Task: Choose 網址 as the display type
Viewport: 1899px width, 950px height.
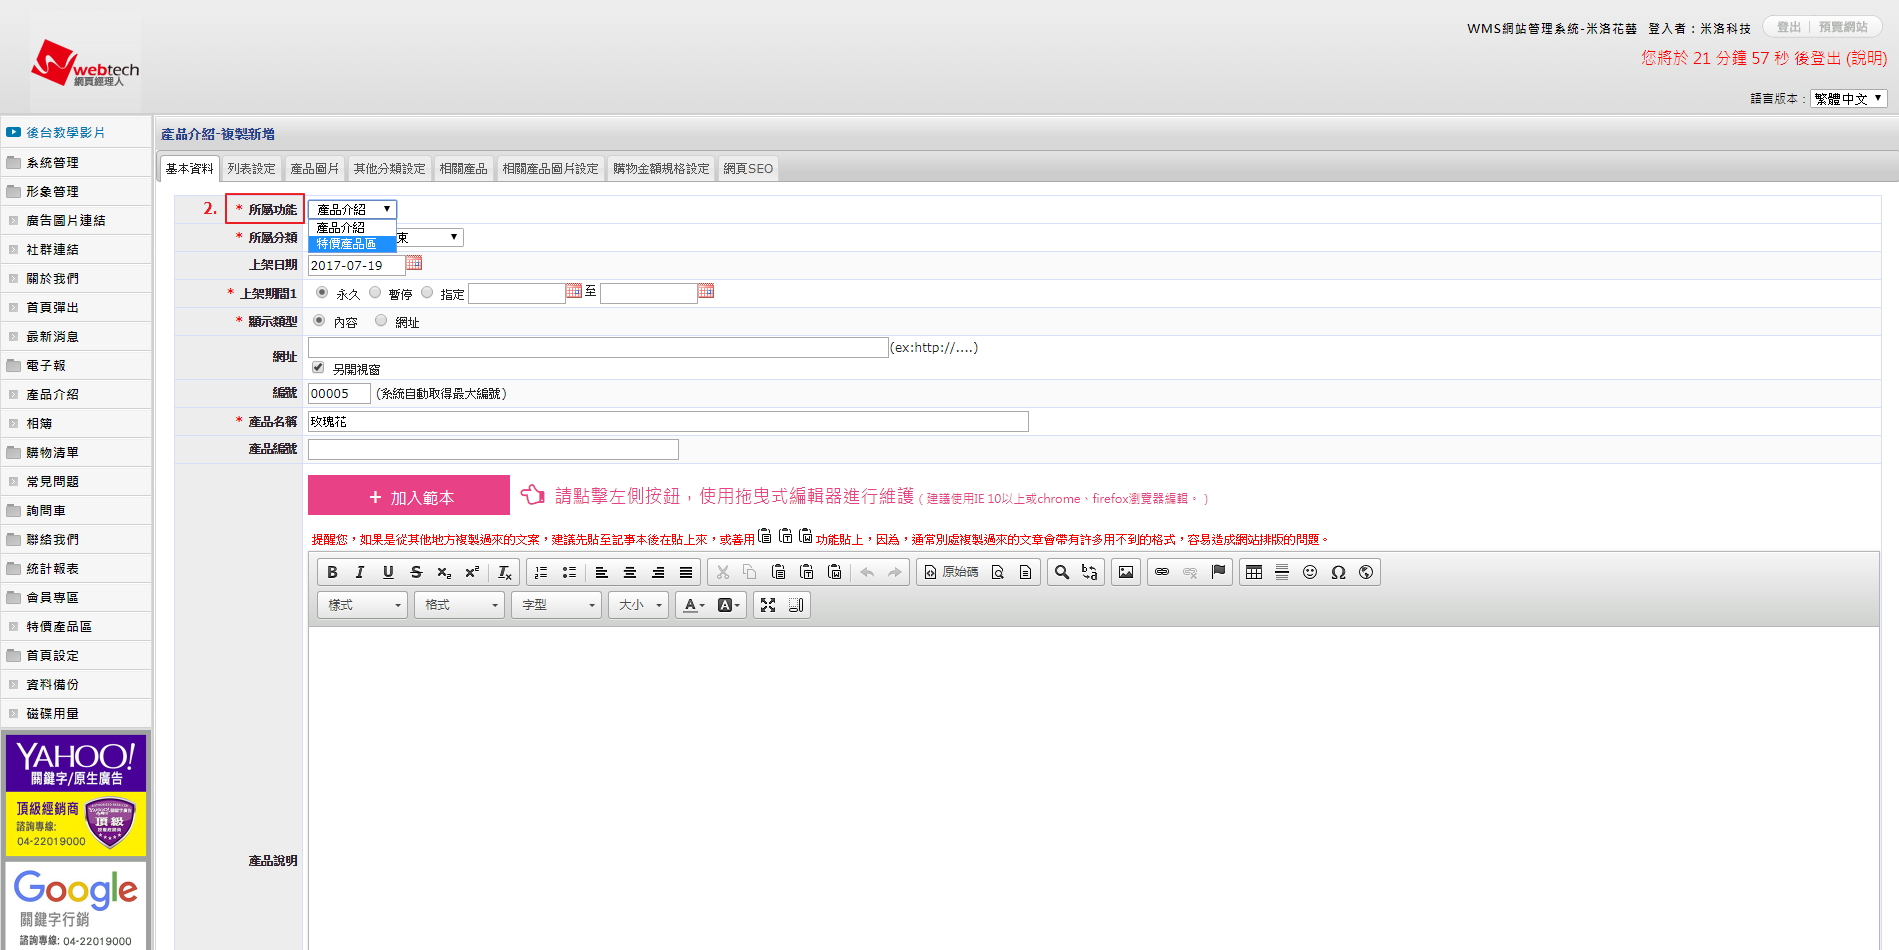Action: (x=381, y=321)
